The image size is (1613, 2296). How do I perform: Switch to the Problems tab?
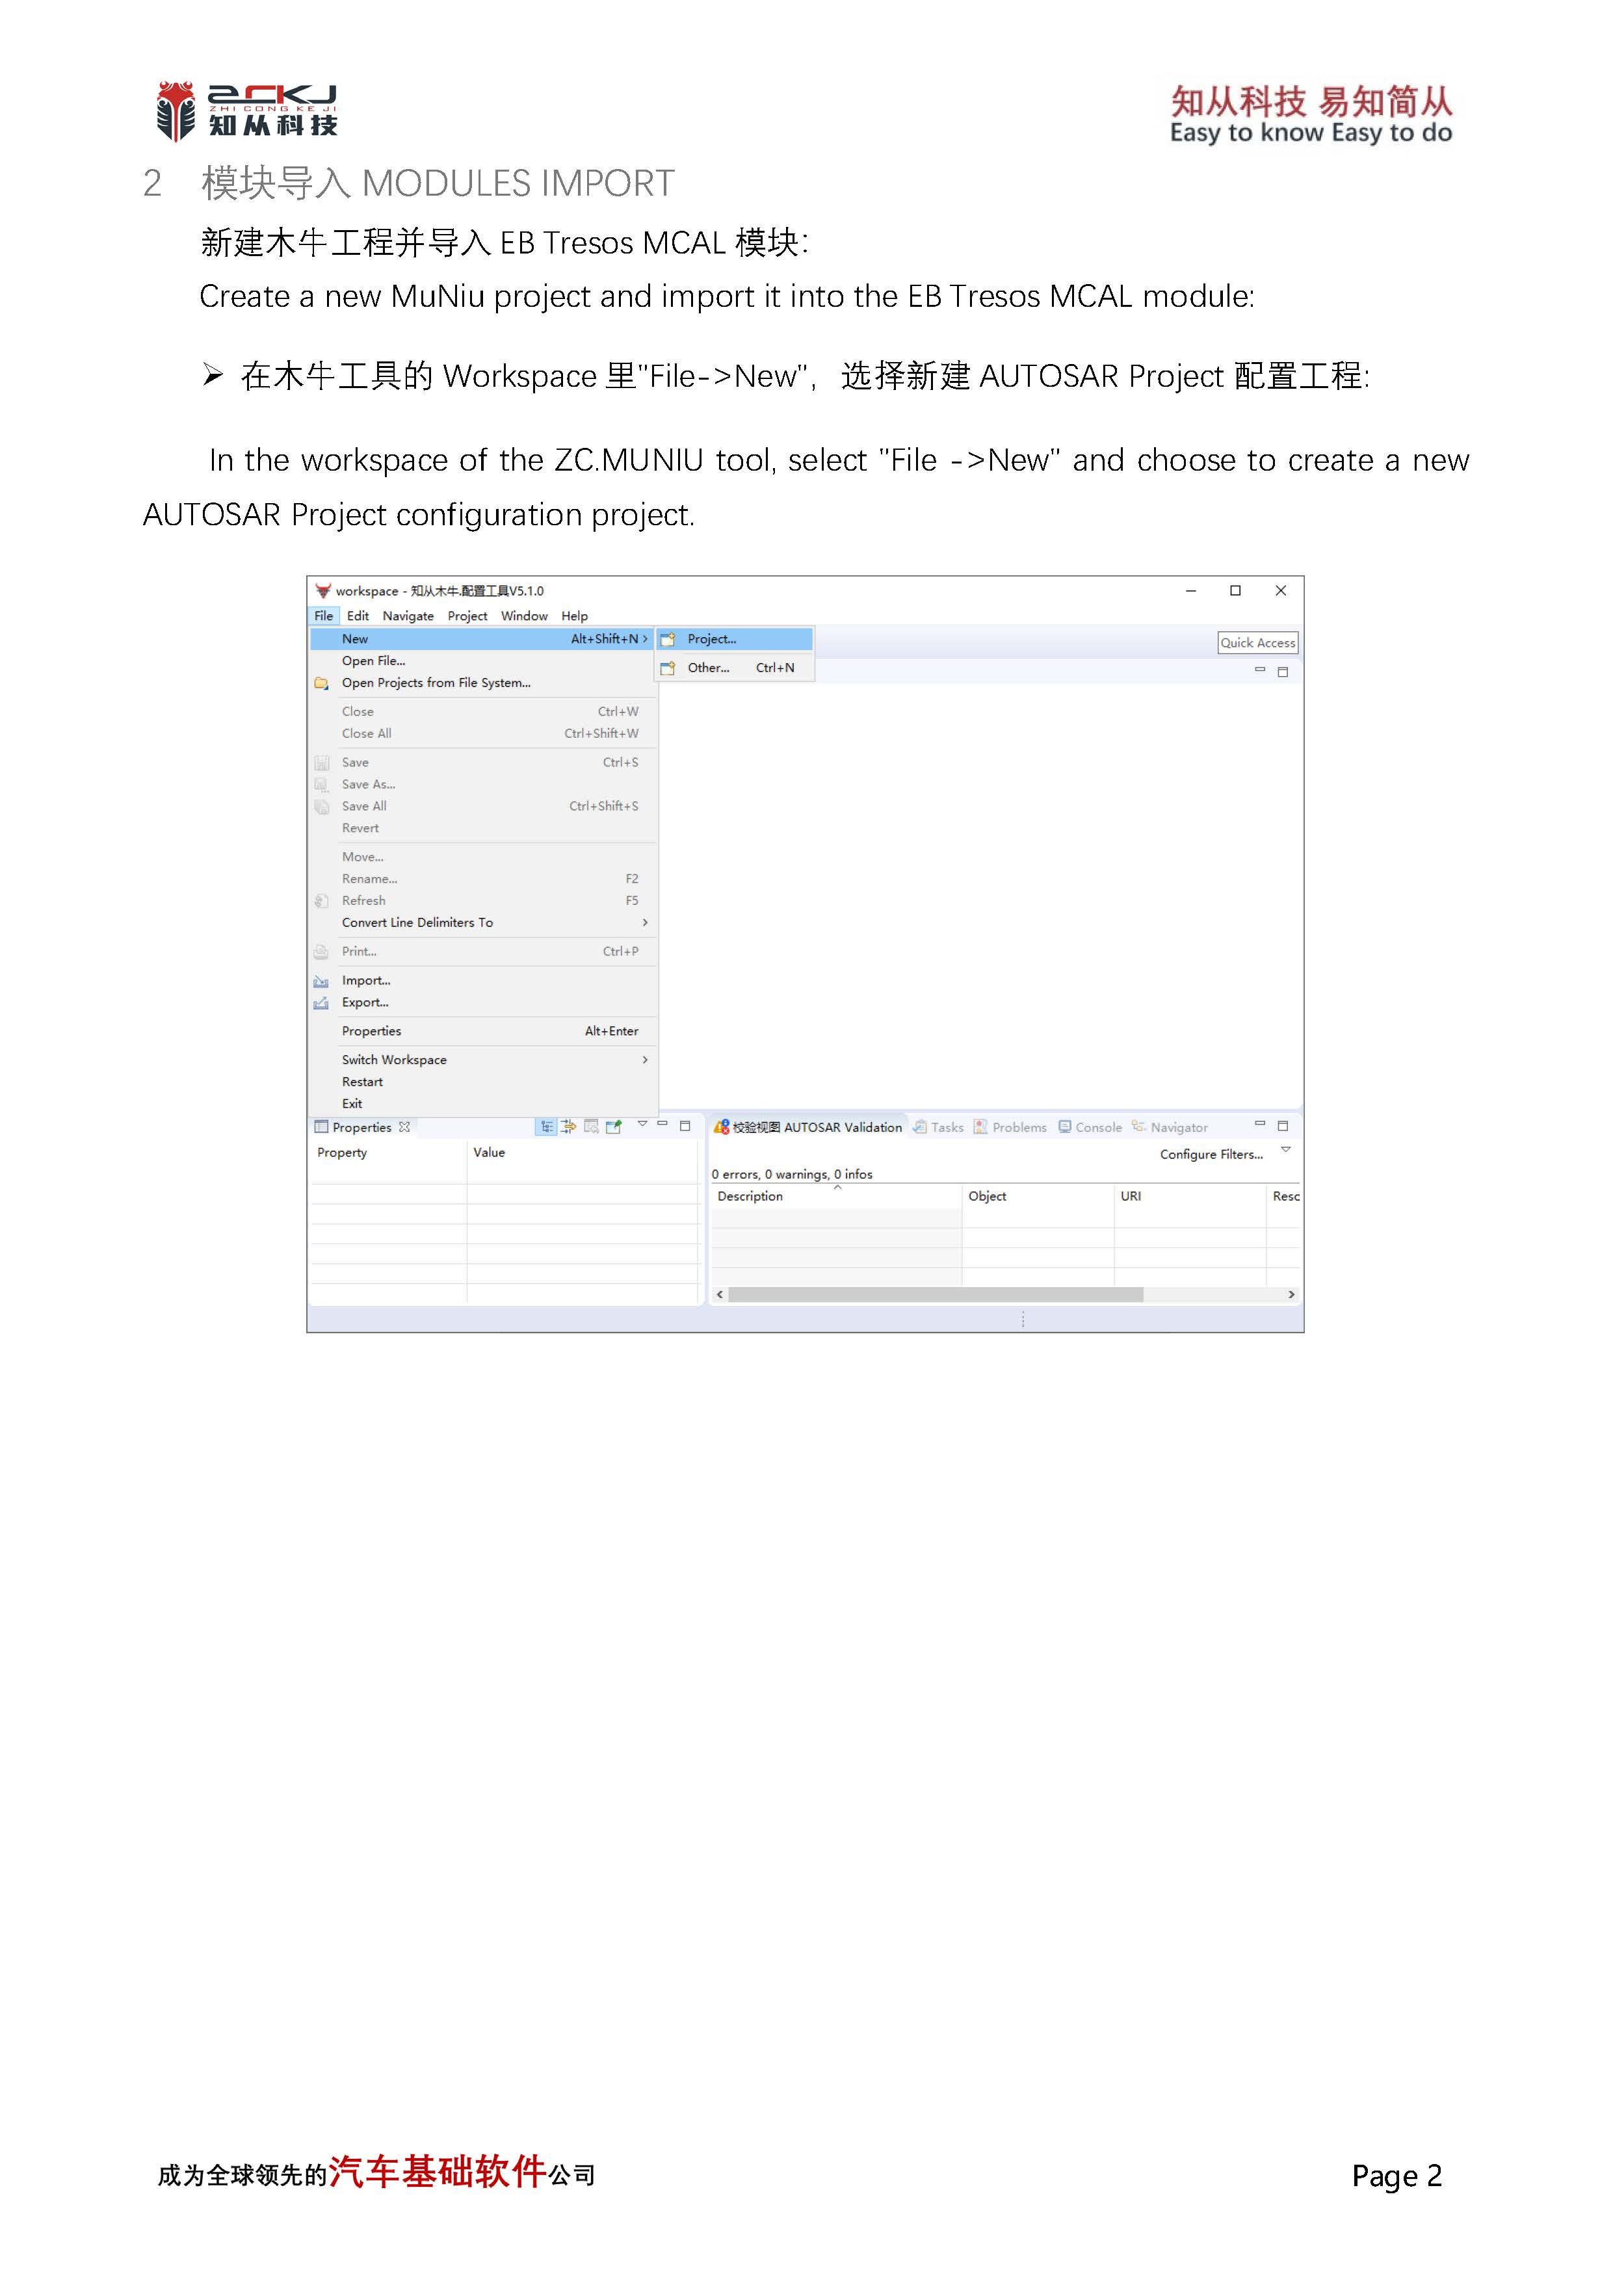coord(1010,1127)
